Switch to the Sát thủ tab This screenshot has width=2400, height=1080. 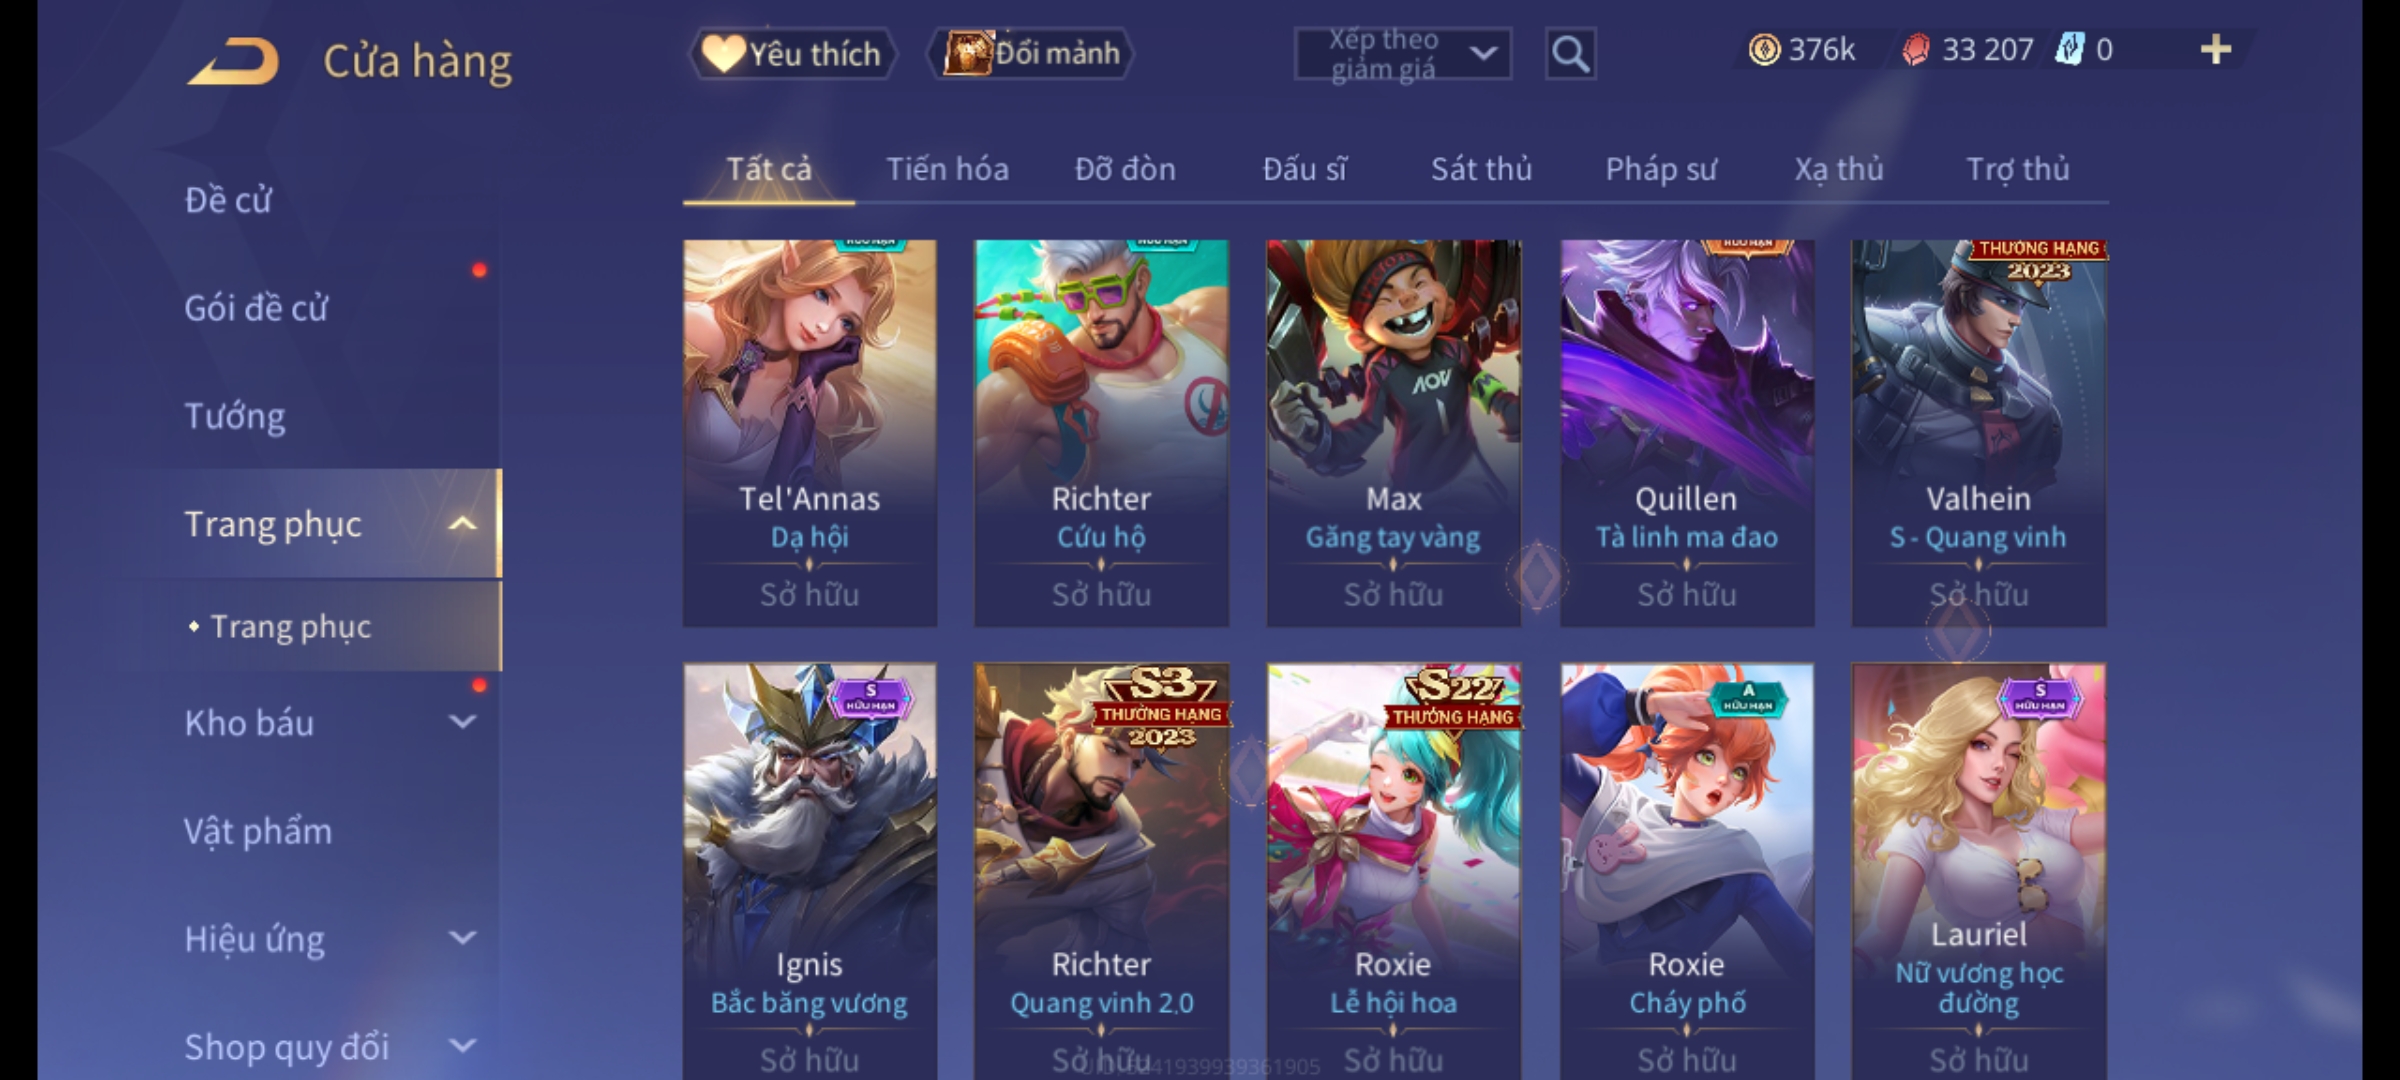pyautogui.click(x=1481, y=170)
